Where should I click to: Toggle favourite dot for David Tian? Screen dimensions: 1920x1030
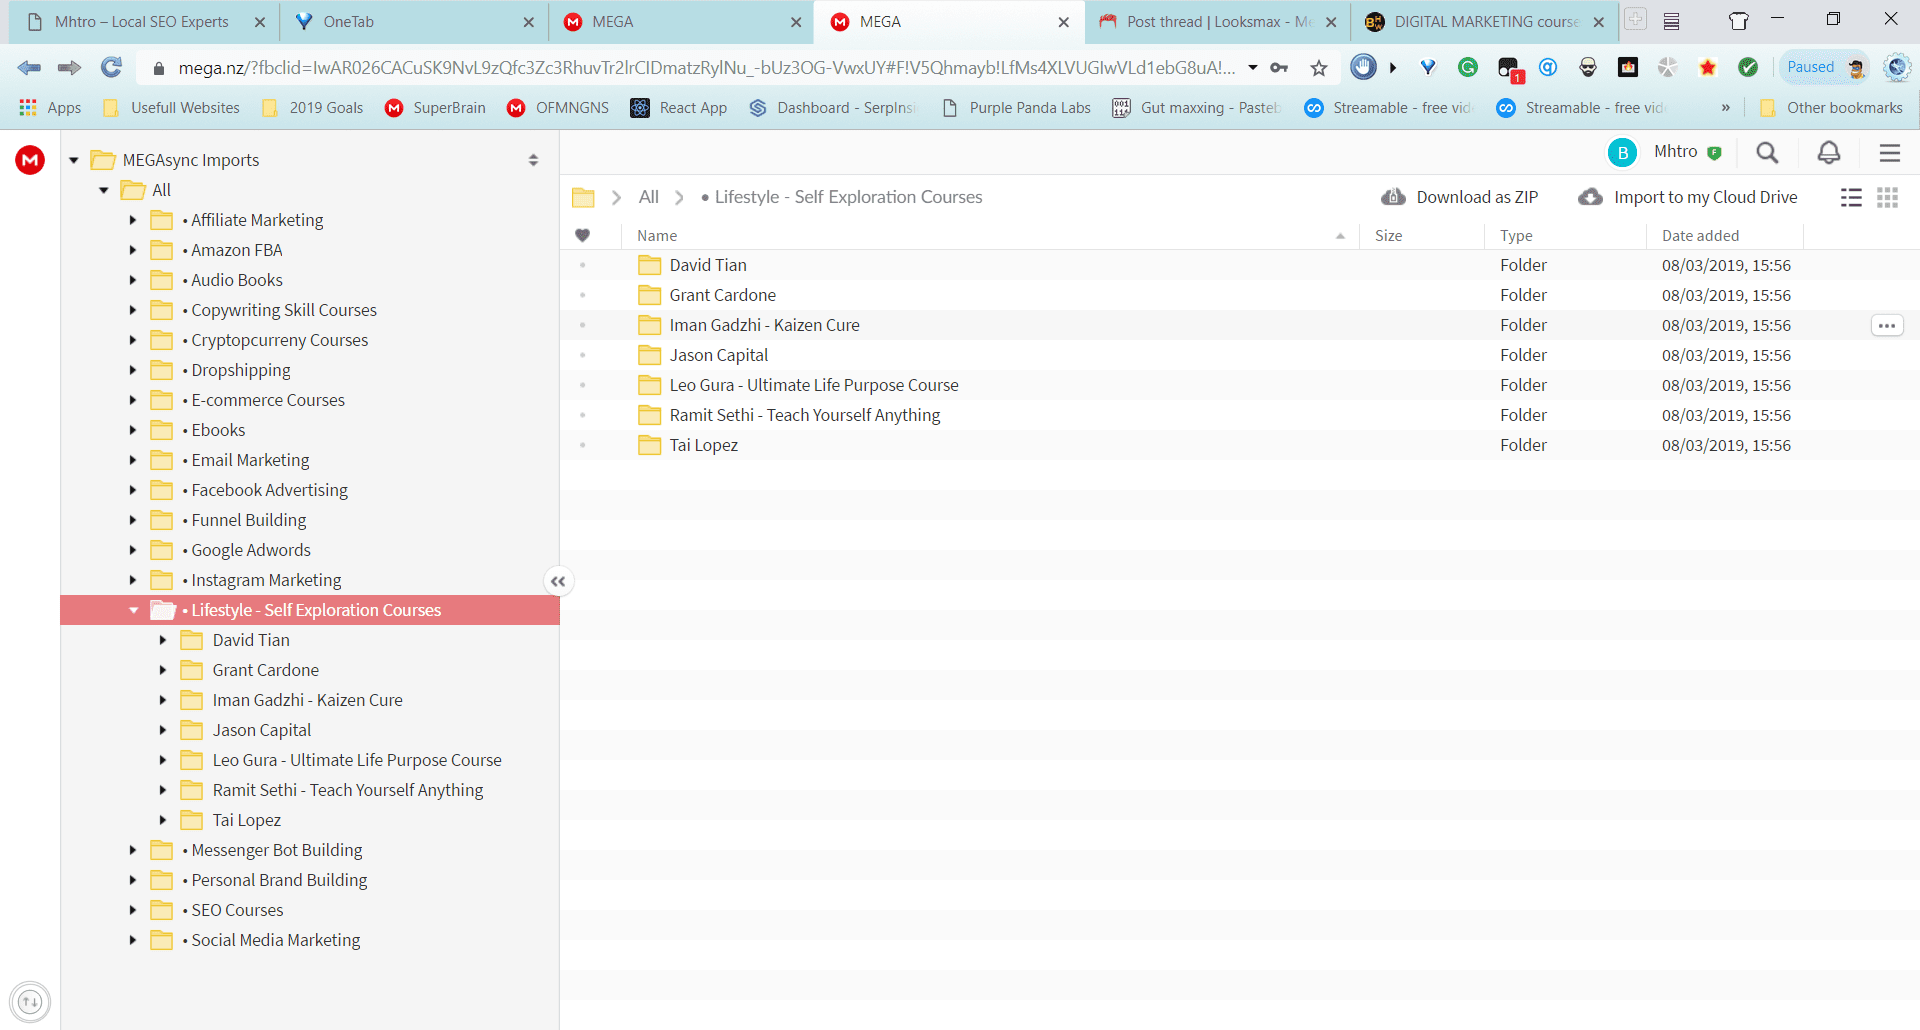pyautogui.click(x=583, y=265)
